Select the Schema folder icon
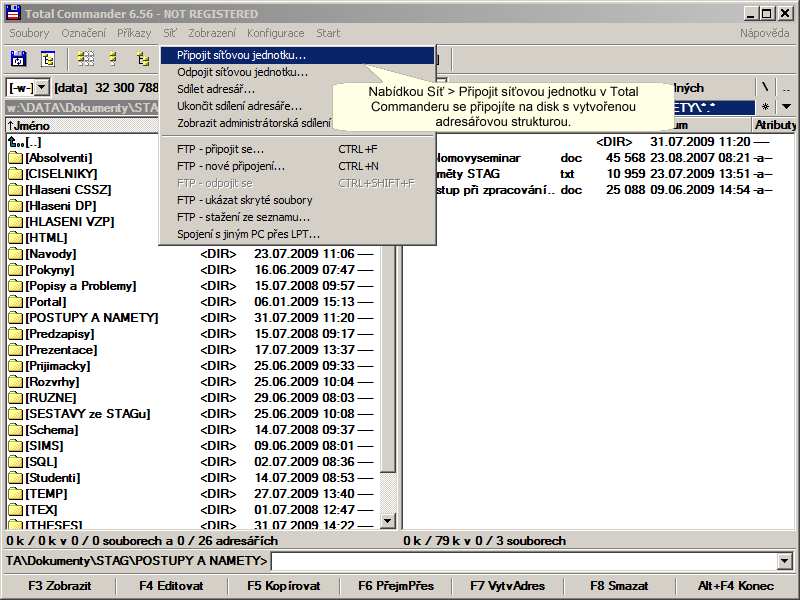Screen dimensions: 800x600 point(16,430)
